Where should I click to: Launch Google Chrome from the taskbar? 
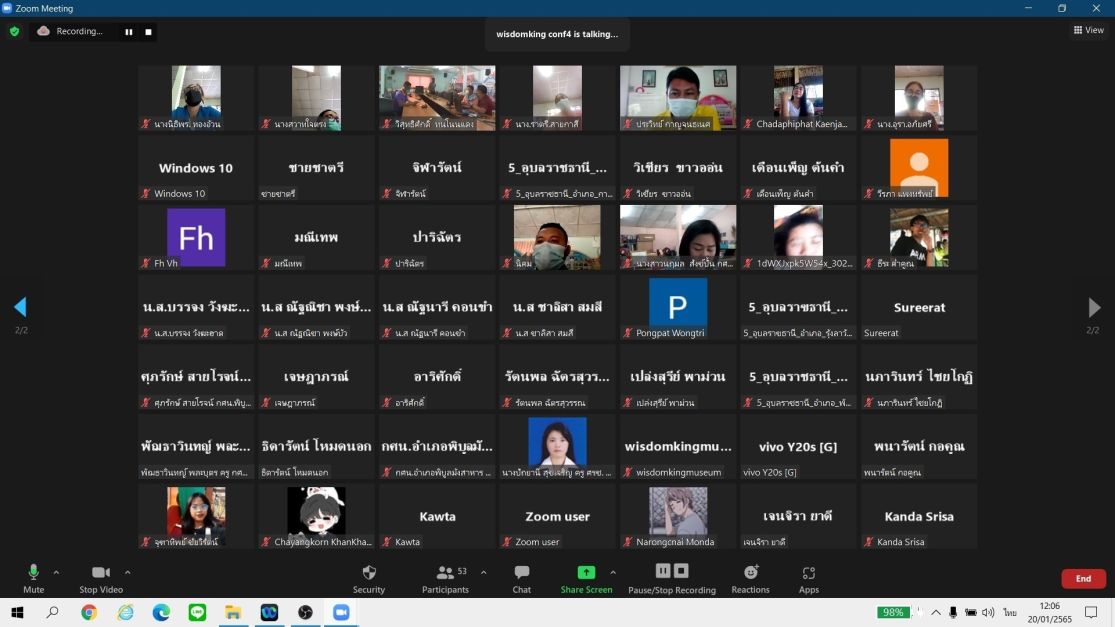coord(89,612)
